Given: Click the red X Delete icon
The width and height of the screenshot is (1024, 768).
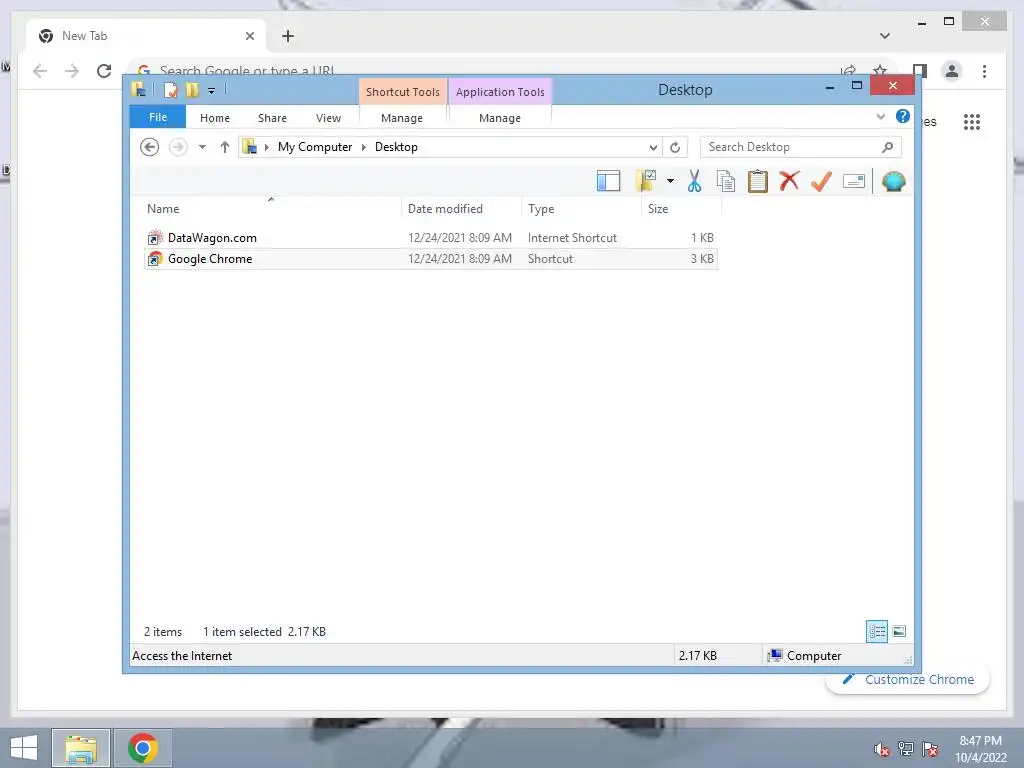Looking at the screenshot, I should (x=790, y=180).
